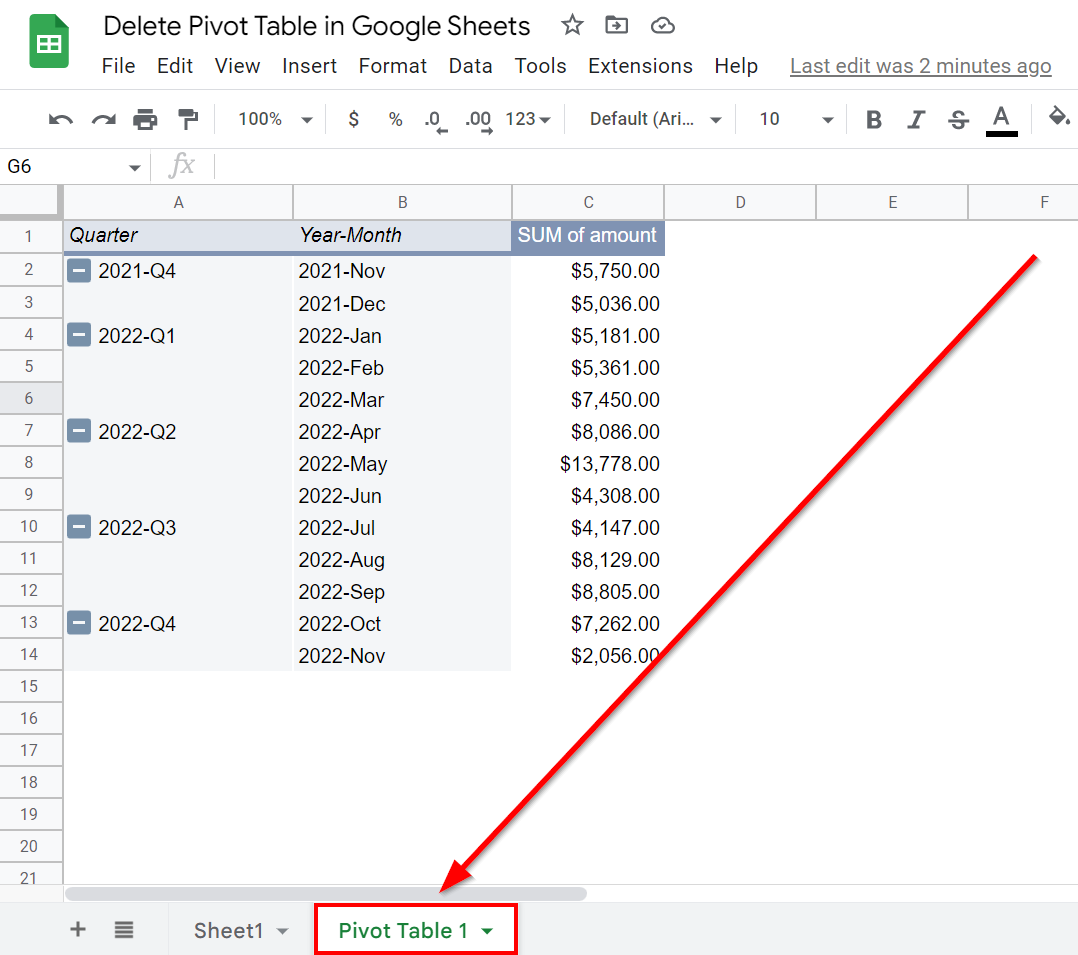Open the Tools menu
The image size is (1078, 955).
click(540, 66)
